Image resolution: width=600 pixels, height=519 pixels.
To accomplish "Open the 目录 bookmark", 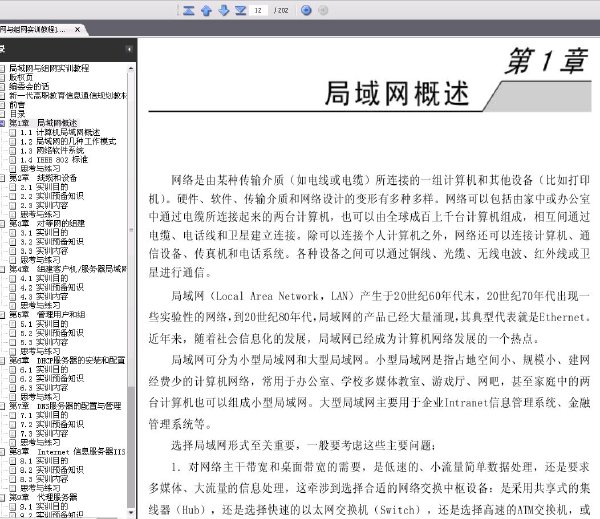I will (x=17, y=114).
